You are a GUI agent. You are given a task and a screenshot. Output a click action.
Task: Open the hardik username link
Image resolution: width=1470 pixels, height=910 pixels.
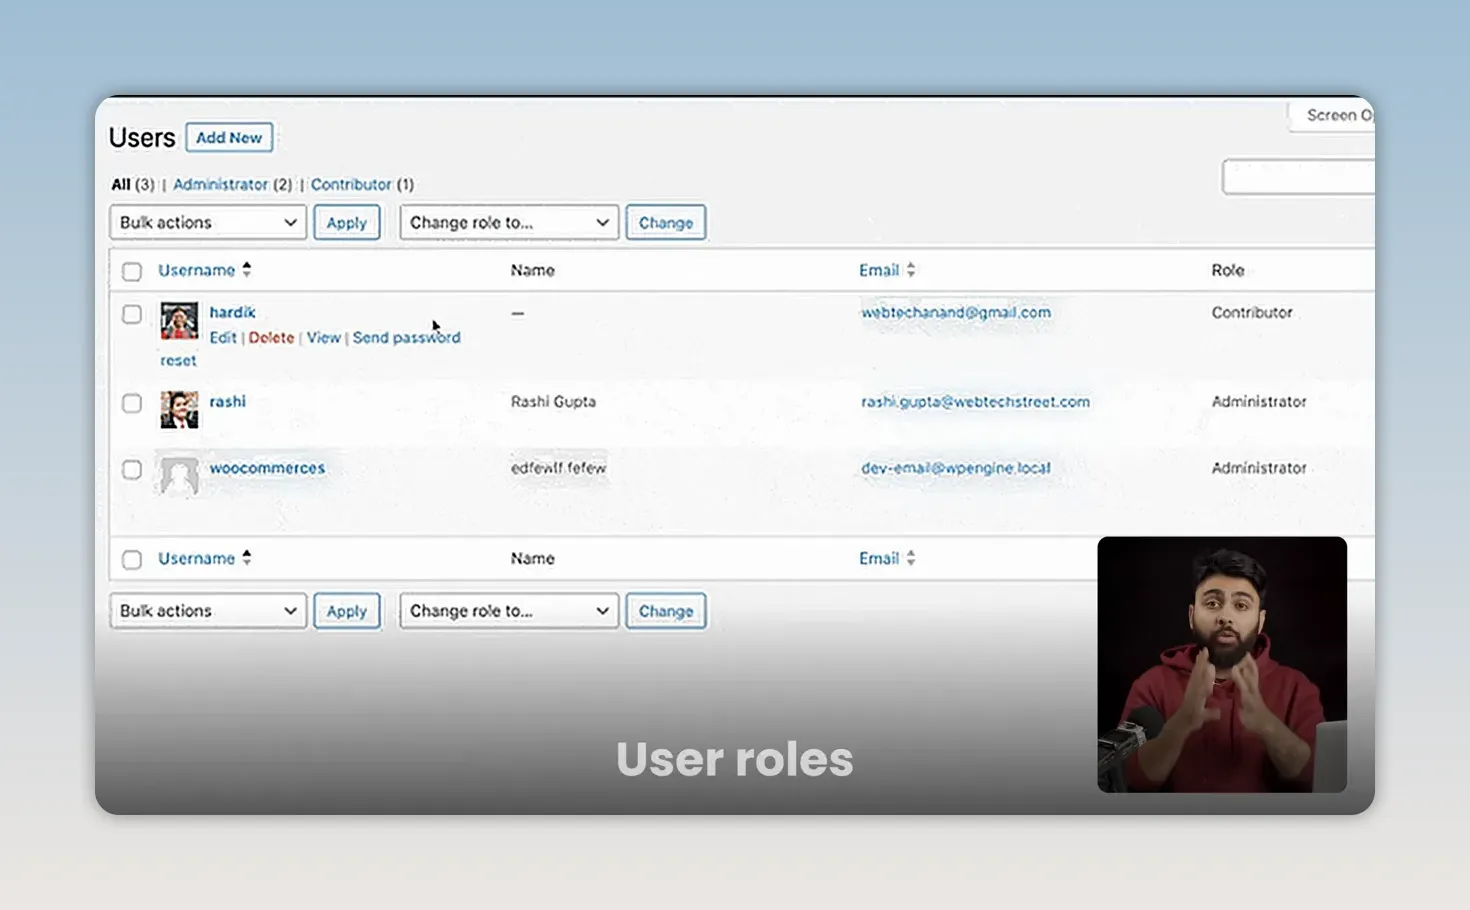tap(232, 312)
